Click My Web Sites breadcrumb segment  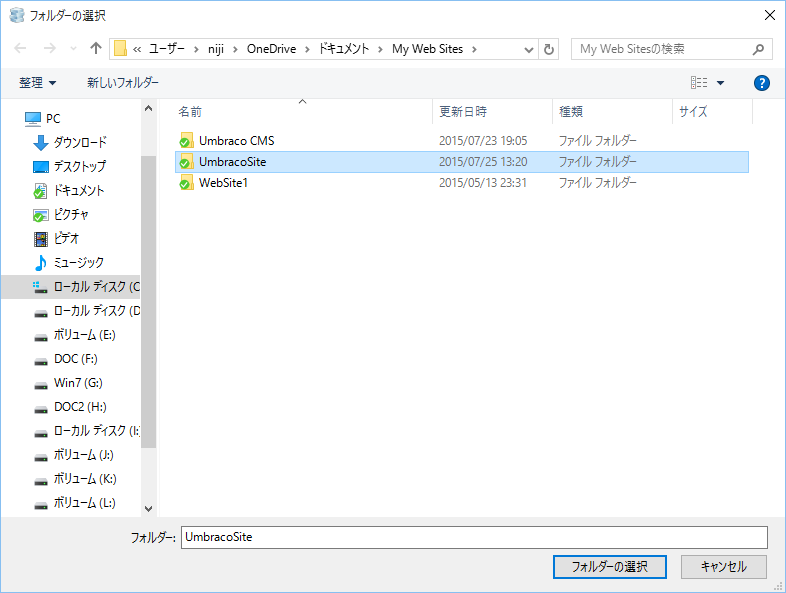click(428, 49)
